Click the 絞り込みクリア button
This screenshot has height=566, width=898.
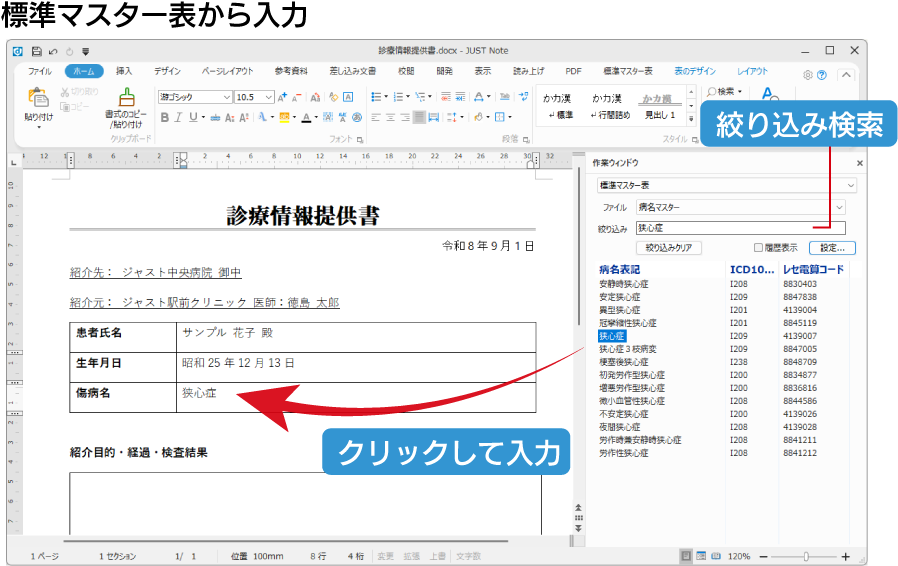(669, 247)
